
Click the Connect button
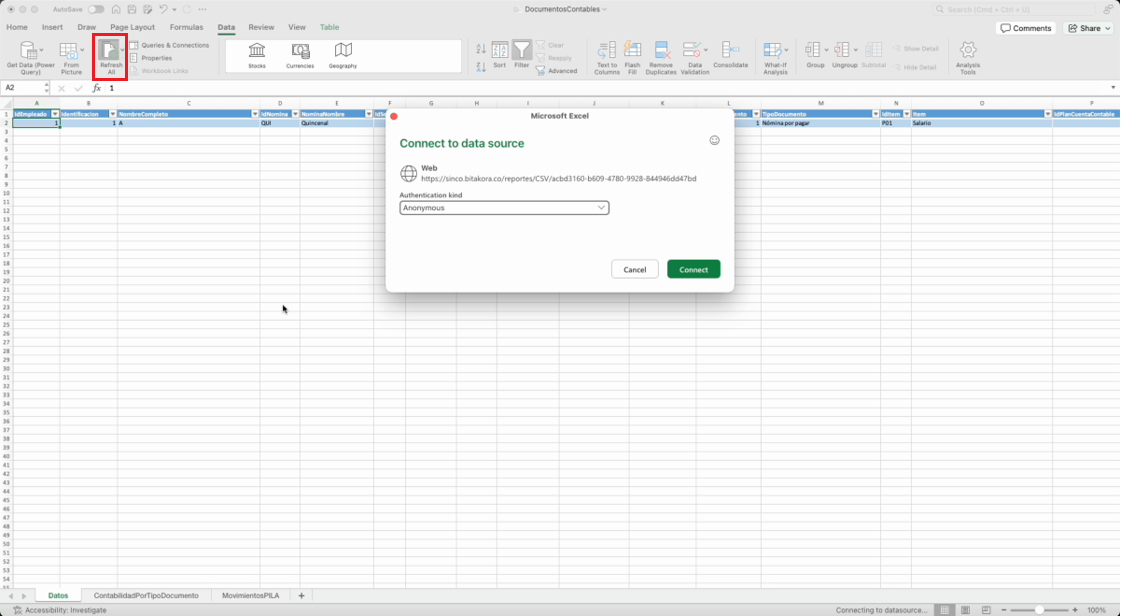tap(693, 270)
